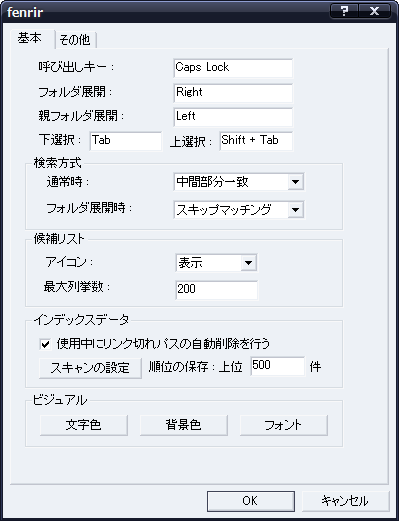The image size is (399, 521).
Task: Click the 親フォルダ展開 field showing Left
Action: pos(233,117)
